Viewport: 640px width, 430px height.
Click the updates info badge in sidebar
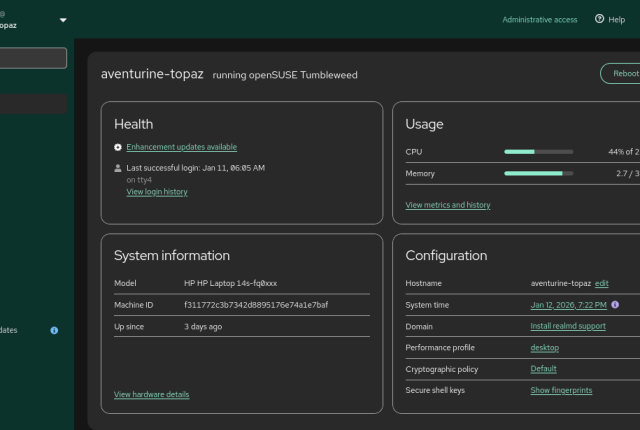tap(54, 330)
